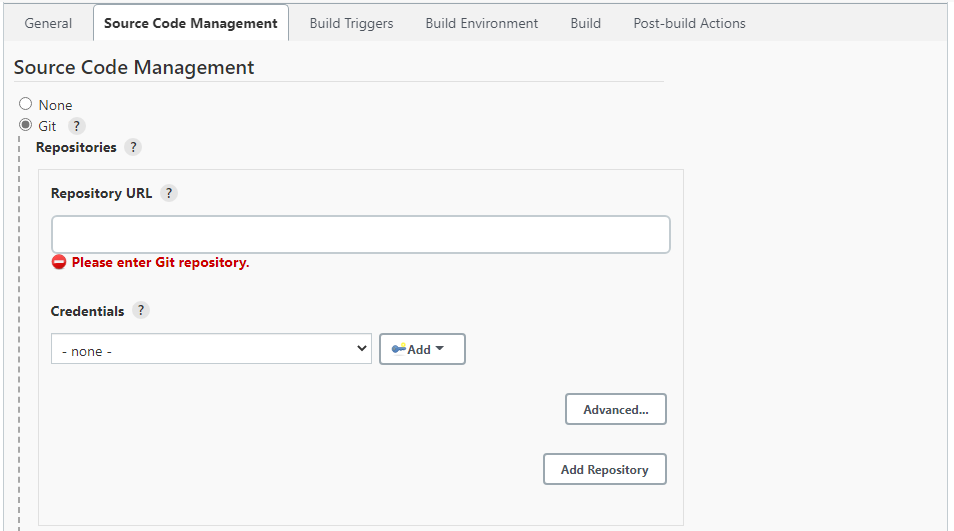Switch to the General tab

tap(48, 23)
